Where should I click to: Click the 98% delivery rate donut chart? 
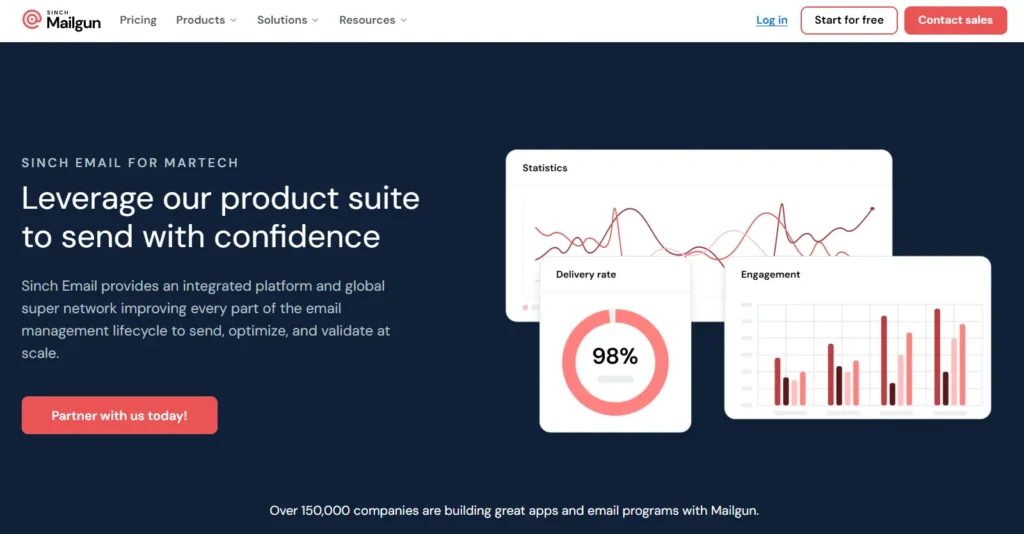pos(615,362)
